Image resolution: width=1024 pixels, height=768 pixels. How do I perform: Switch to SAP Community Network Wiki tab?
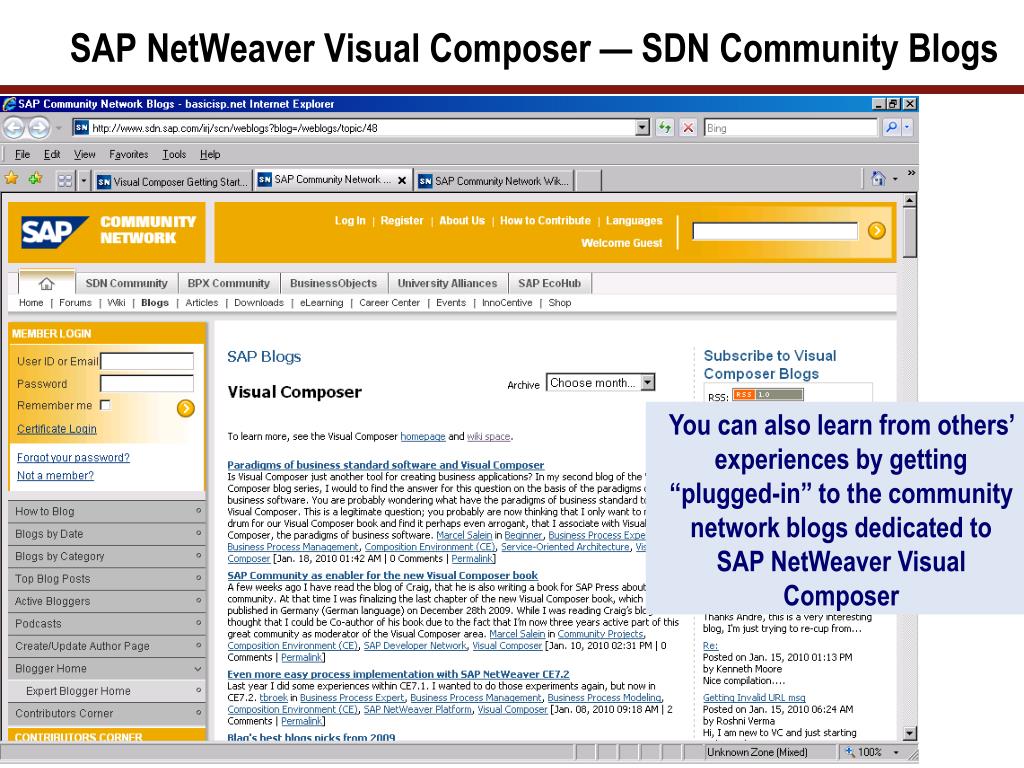tap(494, 181)
